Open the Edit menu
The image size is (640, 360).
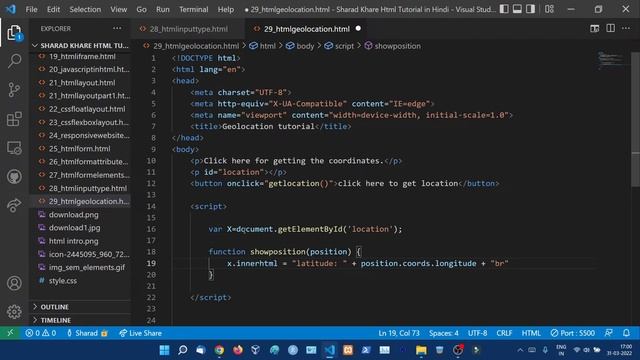(x=53, y=9)
